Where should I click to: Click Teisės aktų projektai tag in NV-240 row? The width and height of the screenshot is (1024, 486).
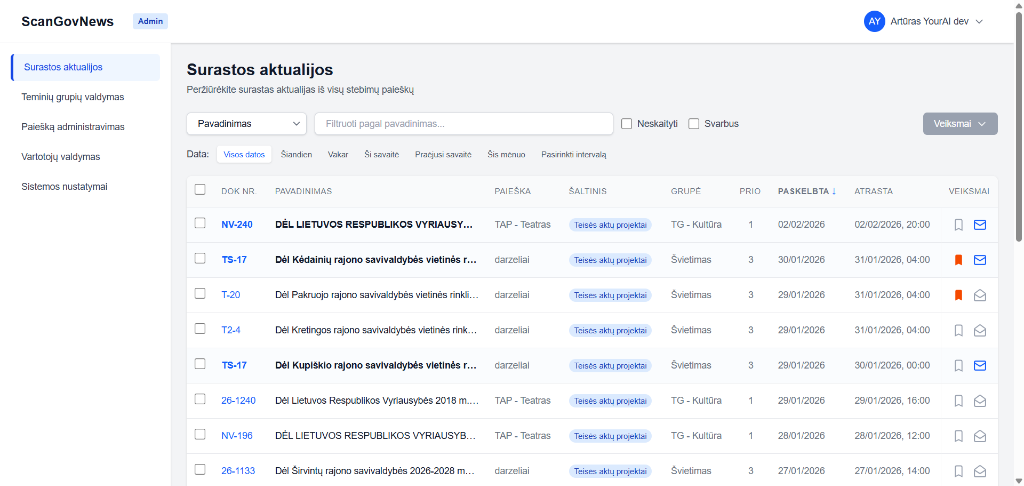pyautogui.click(x=610, y=225)
